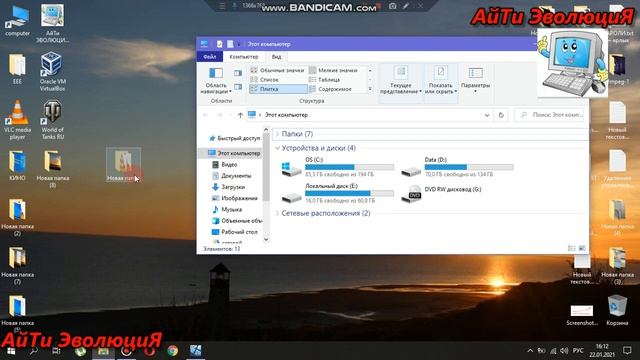This screenshot has width=640, height=360.
Task: Choose the Мелкие значки layout
Action: coord(333,70)
